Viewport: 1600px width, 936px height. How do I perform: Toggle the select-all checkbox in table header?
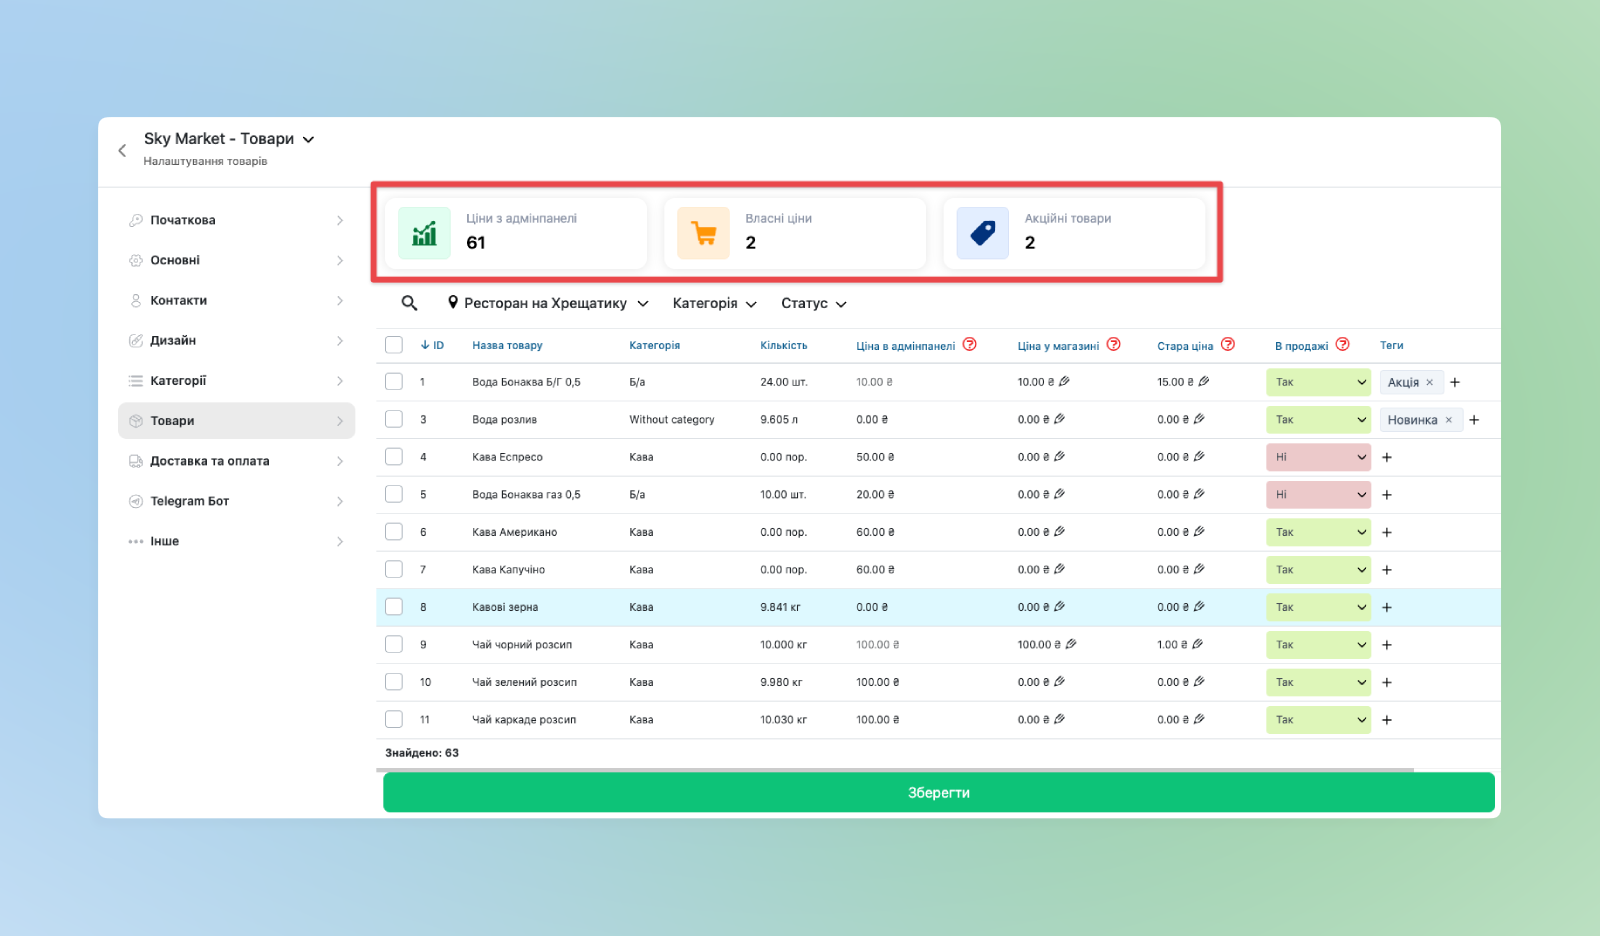click(394, 345)
